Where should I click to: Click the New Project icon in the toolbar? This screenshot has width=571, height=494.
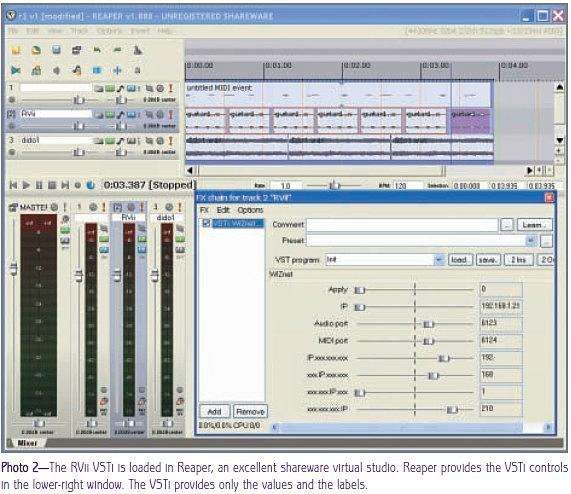(16, 50)
